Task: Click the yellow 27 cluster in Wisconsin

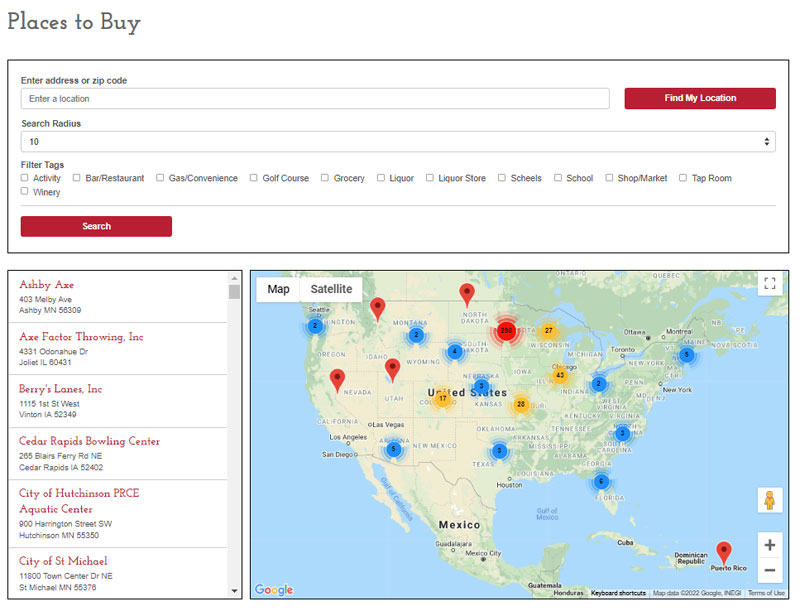Action: [x=548, y=328]
